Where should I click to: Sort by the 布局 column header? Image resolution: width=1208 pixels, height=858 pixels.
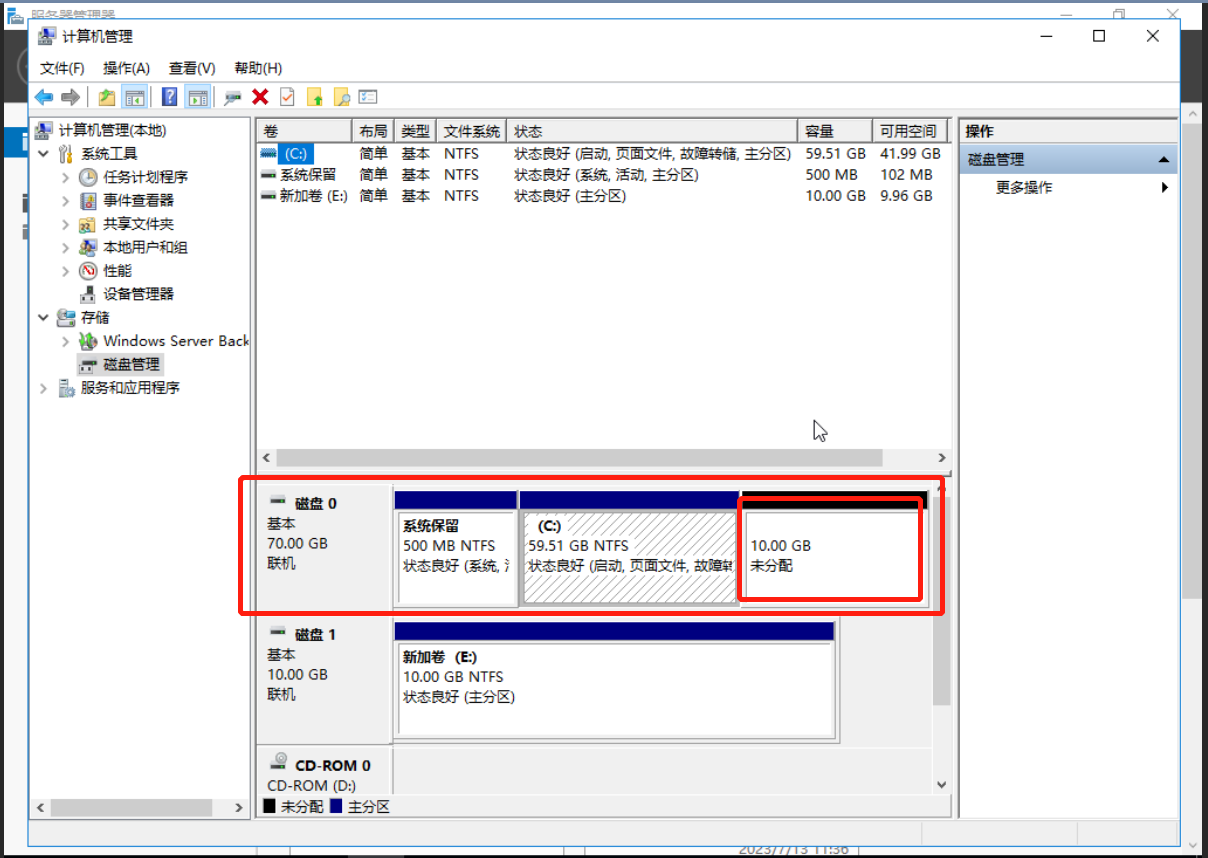click(x=373, y=131)
